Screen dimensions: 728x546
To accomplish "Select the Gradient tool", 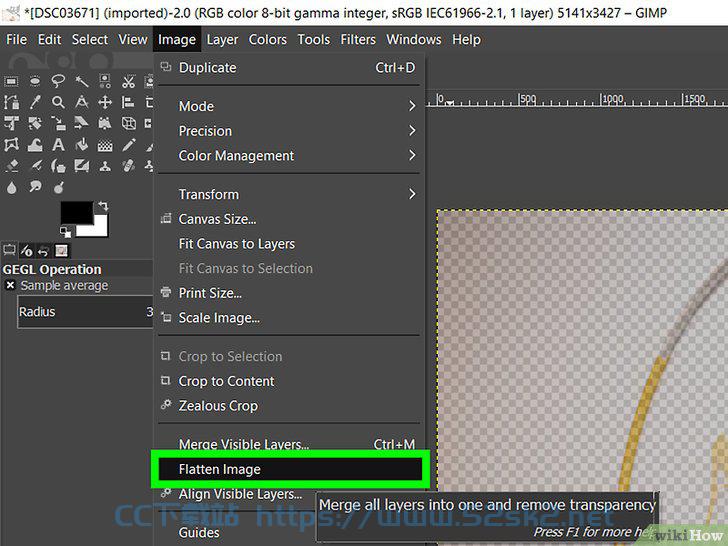I will pyautogui.click(x=105, y=145).
